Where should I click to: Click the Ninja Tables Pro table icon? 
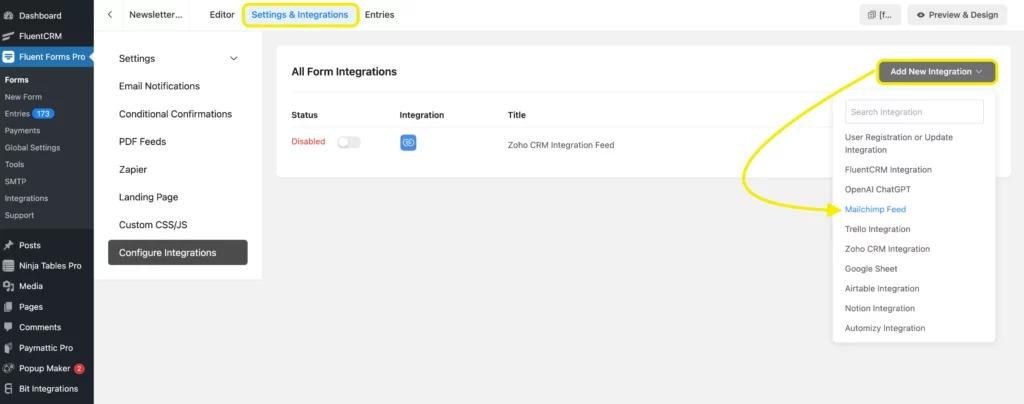[x=8, y=266]
